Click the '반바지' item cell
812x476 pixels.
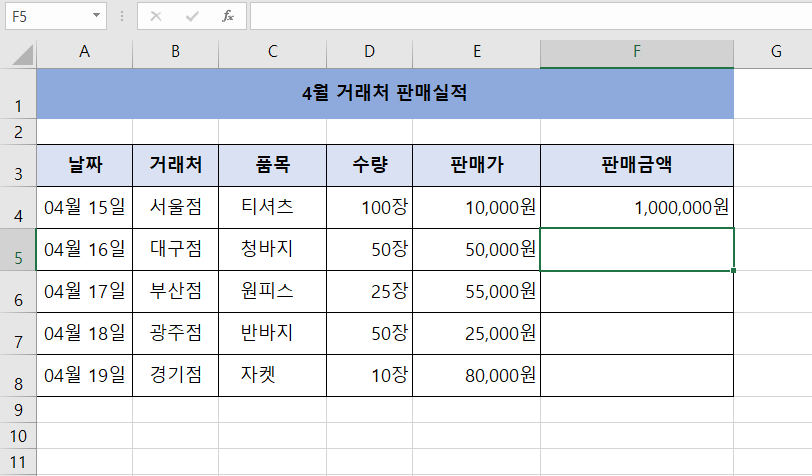272,334
